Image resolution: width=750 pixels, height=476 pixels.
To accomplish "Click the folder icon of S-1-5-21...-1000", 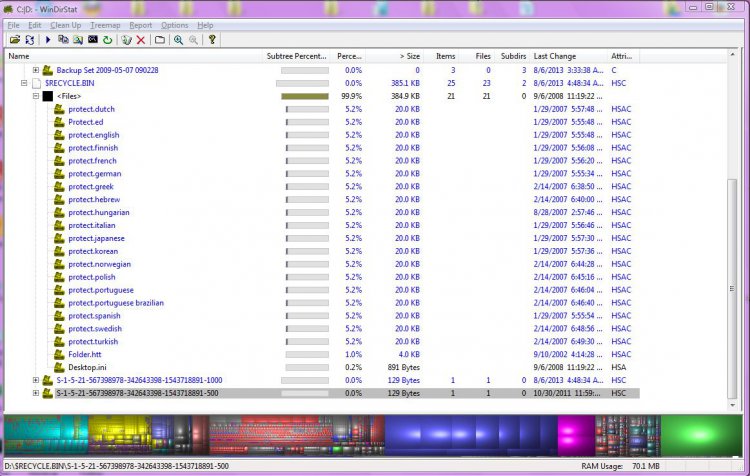I will tap(47, 380).
